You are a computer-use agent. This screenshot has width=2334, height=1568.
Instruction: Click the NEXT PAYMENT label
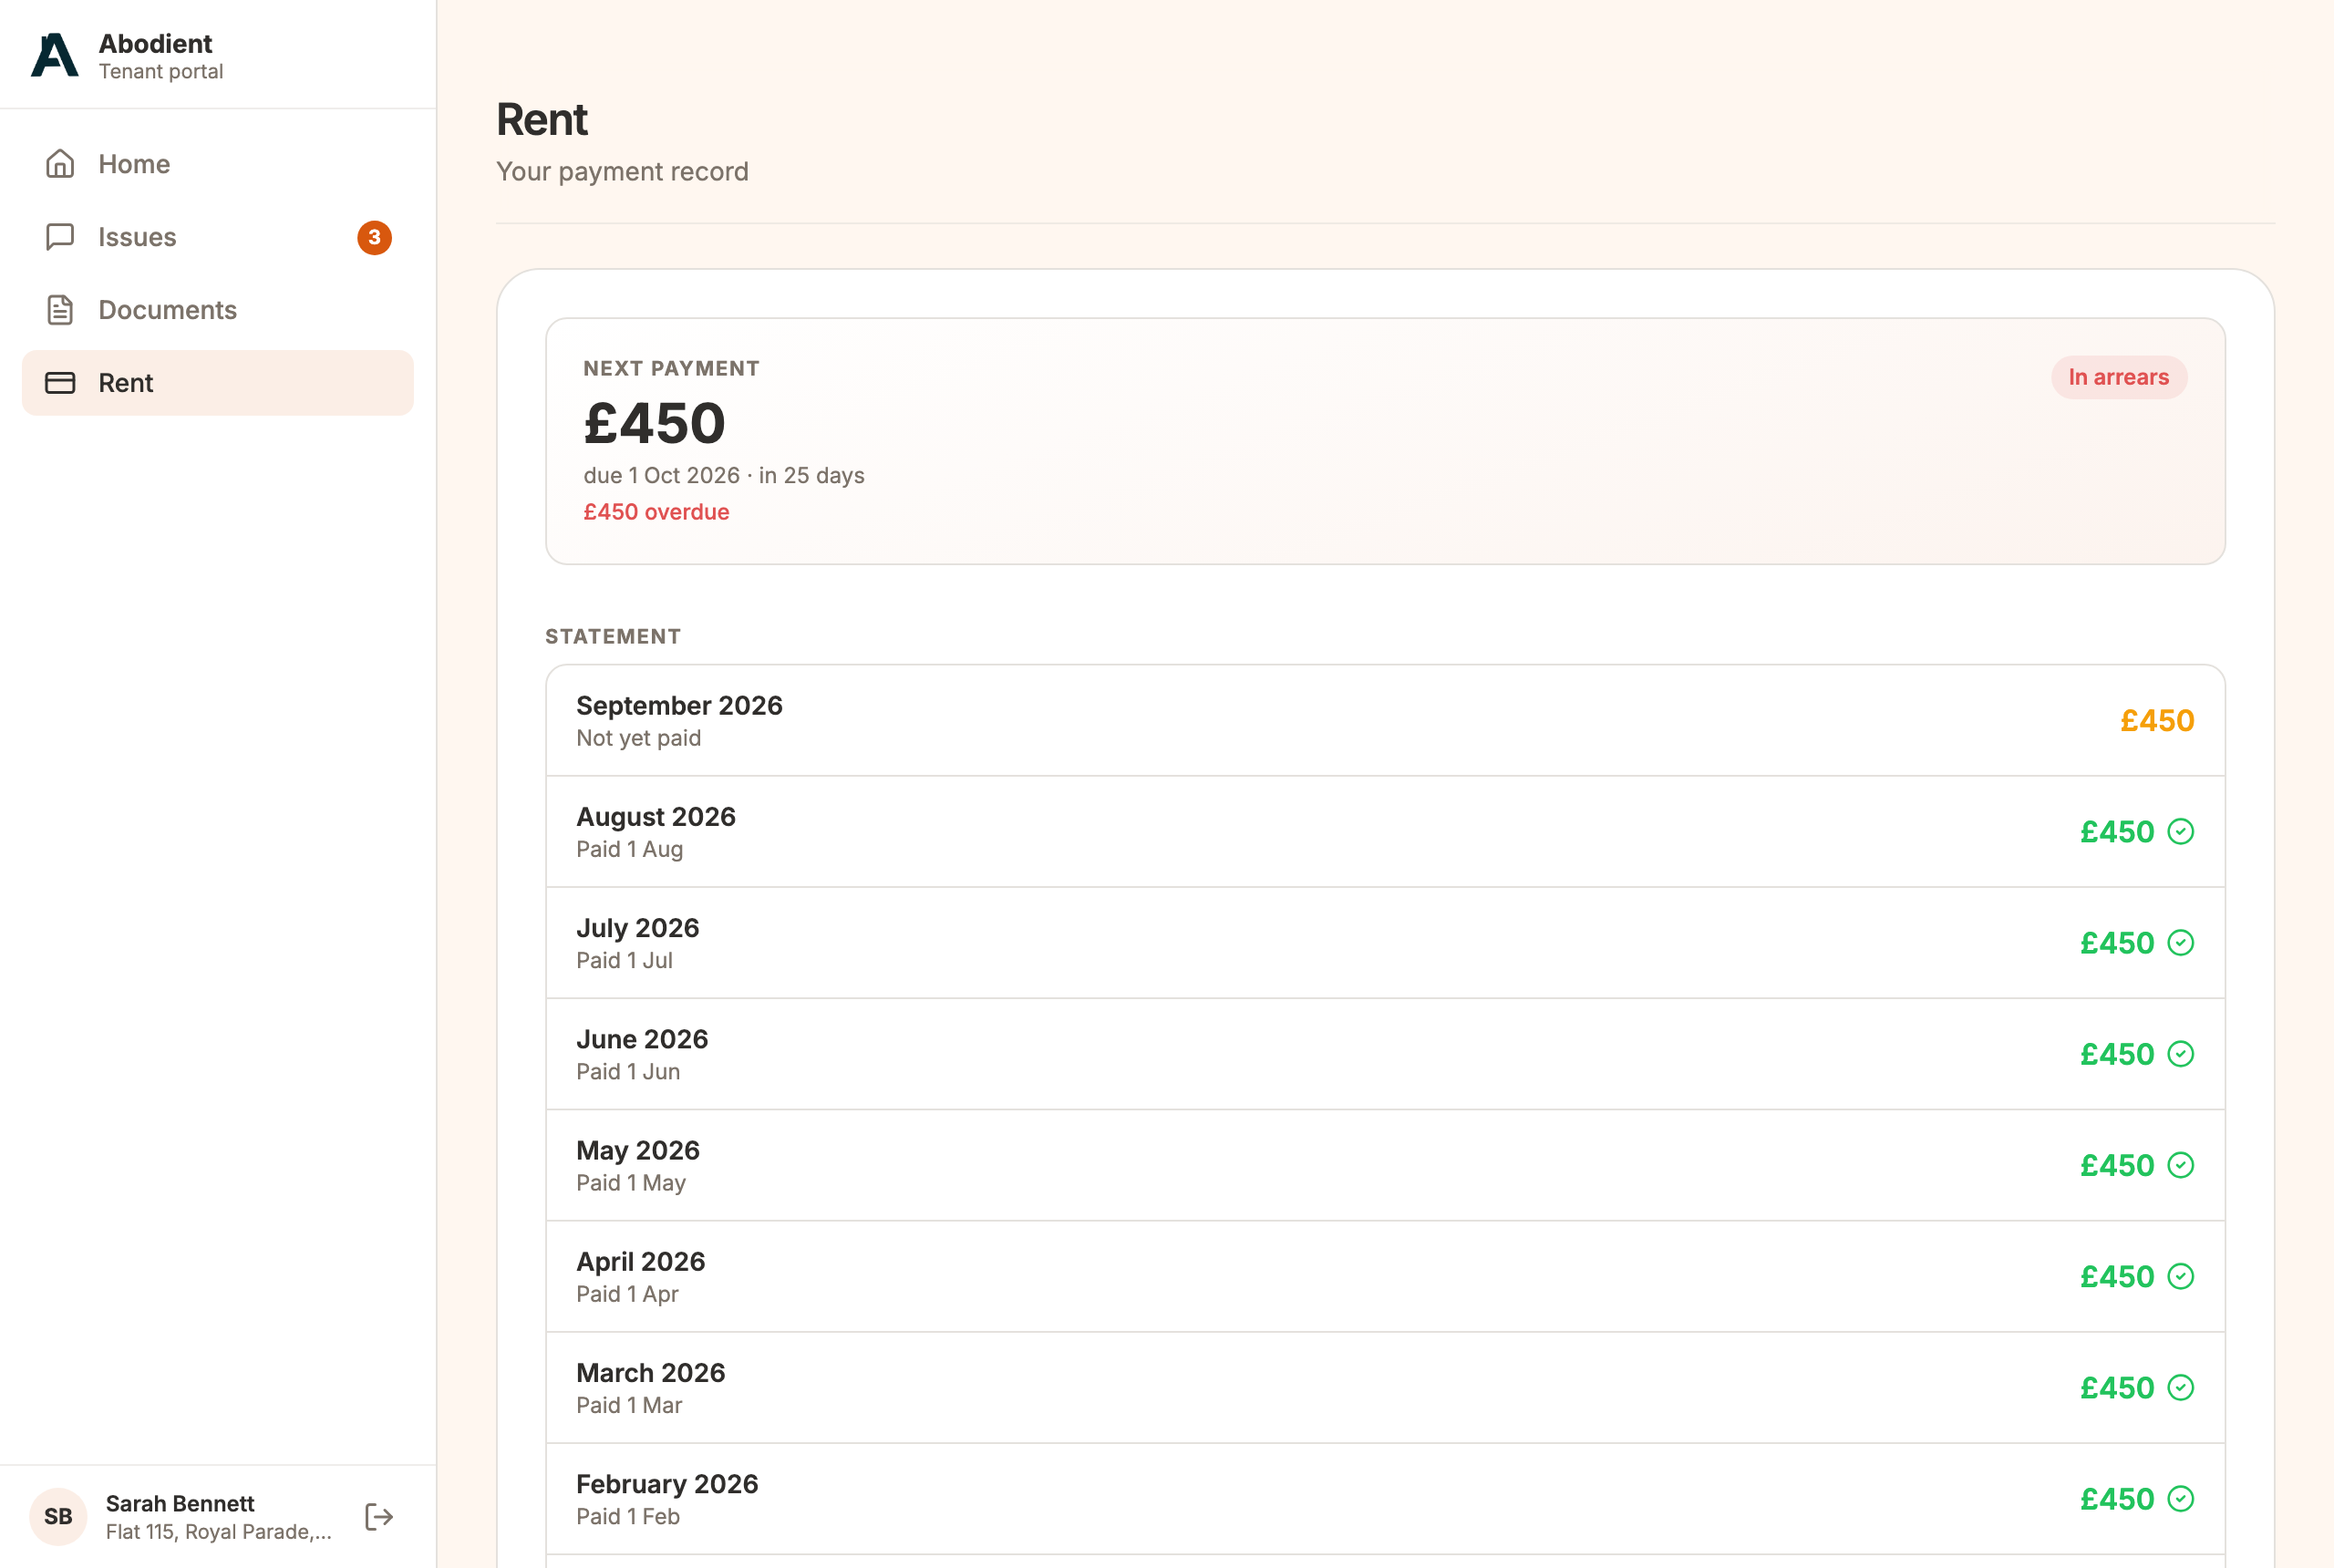pos(671,368)
